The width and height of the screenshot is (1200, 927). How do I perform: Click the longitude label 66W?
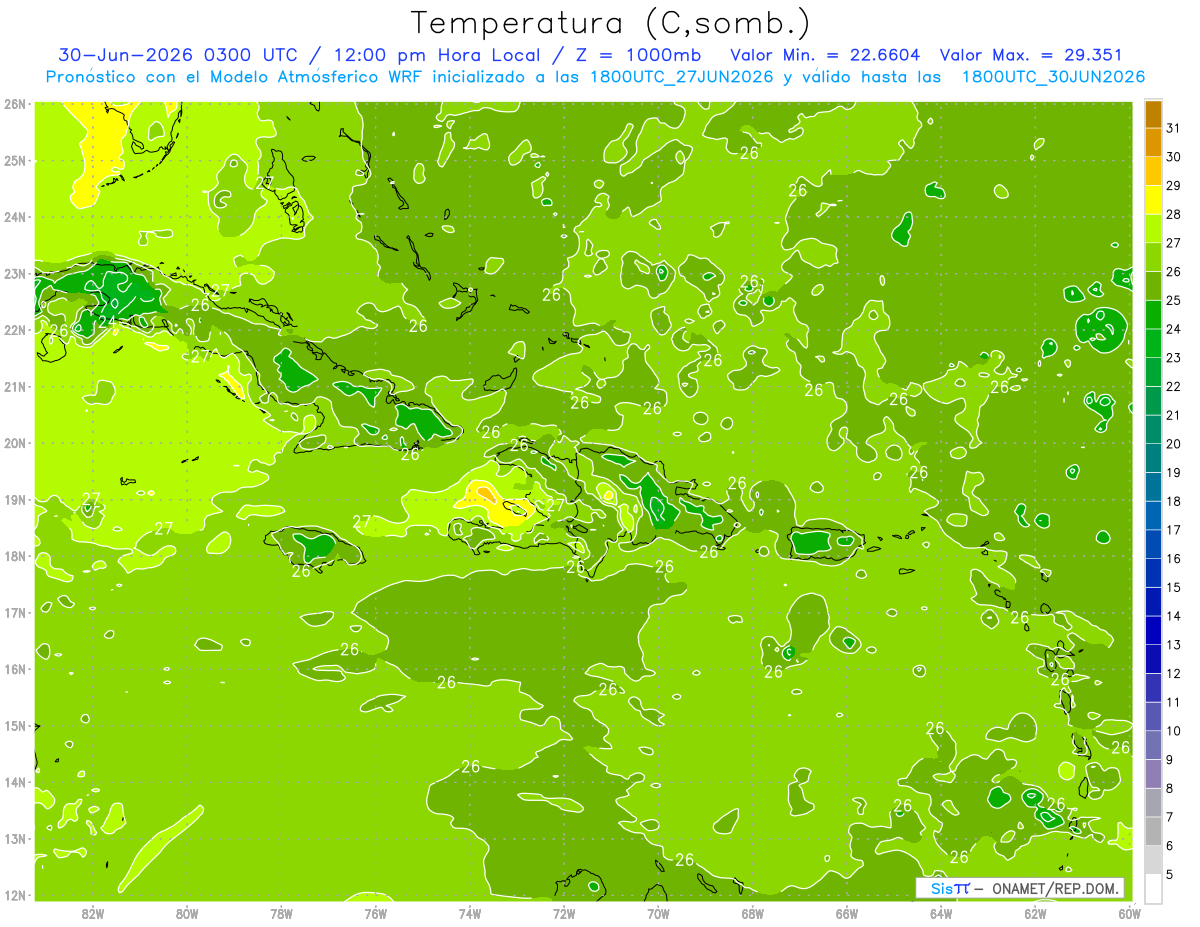[x=846, y=912]
